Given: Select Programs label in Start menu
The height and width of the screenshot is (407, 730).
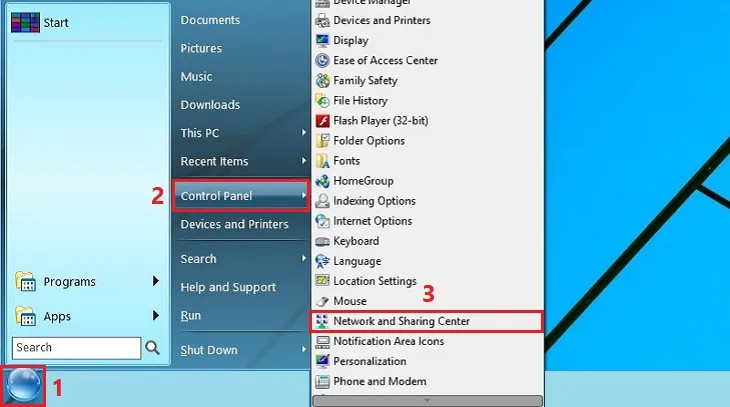Looking at the screenshot, I should pos(69,282).
